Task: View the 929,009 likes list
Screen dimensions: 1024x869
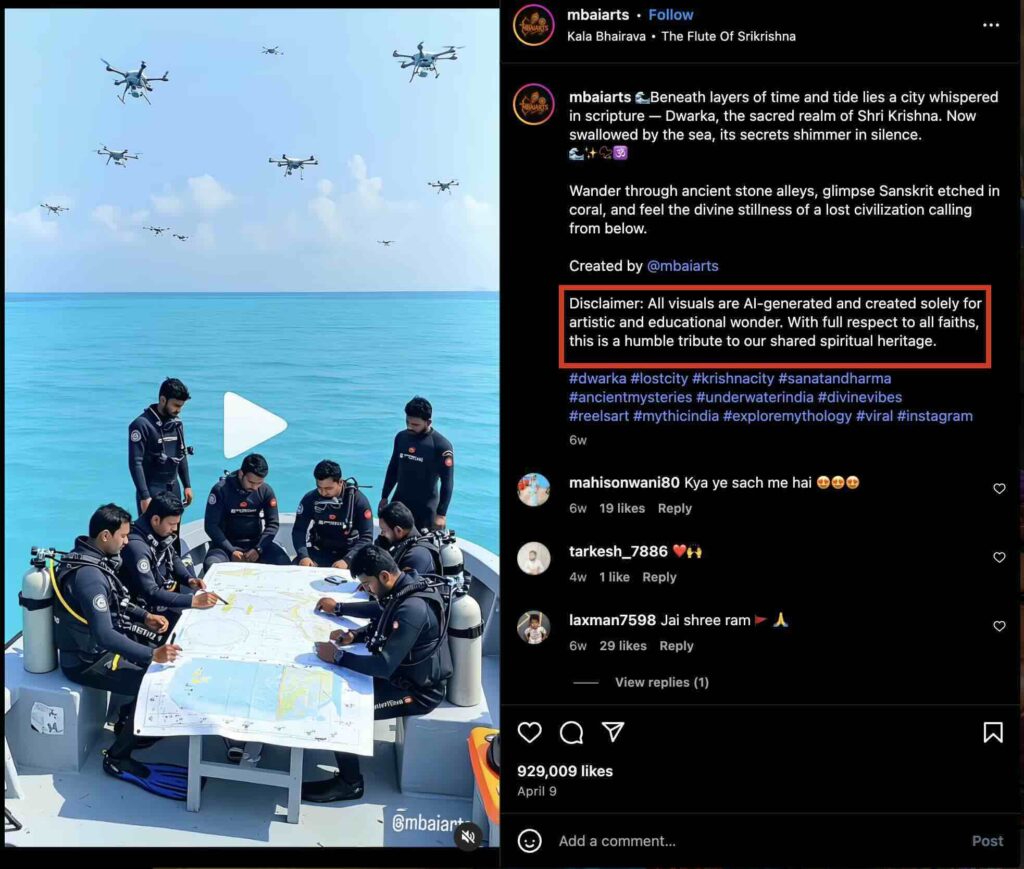Action: point(565,771)
